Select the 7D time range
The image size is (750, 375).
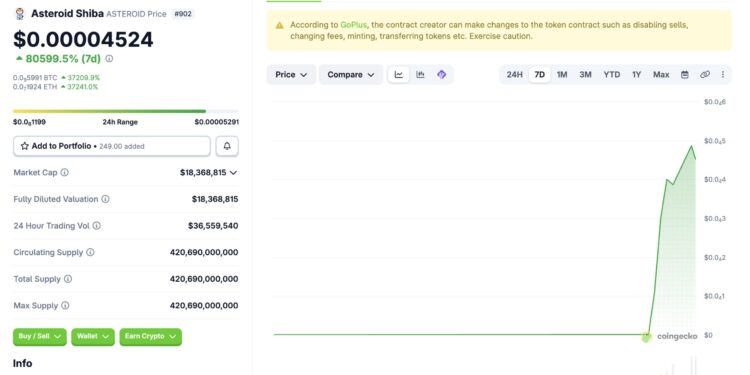[x=540, y=75]
